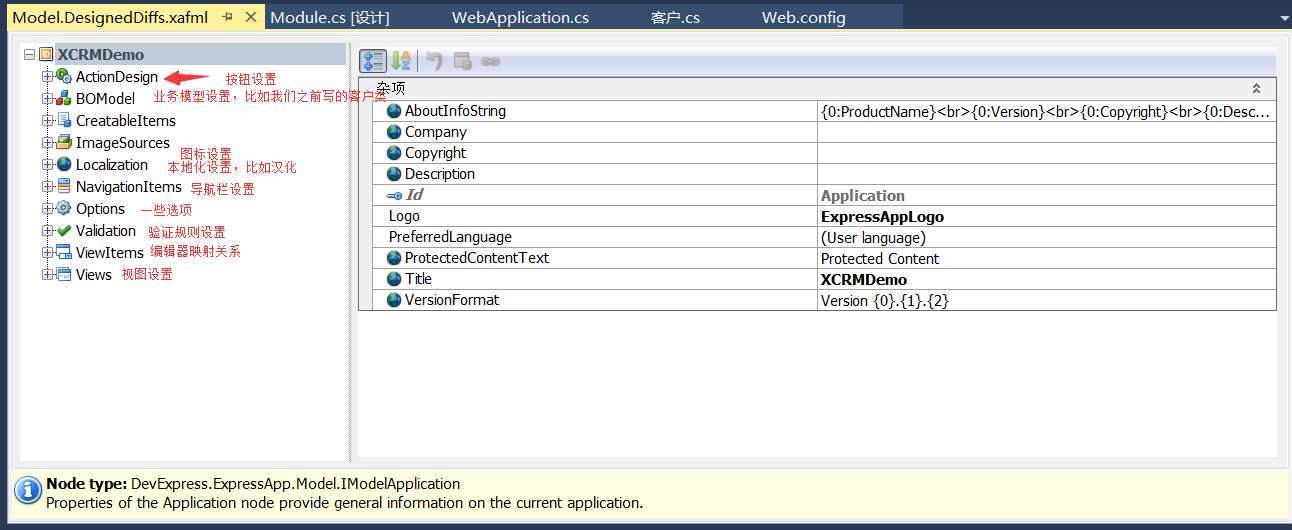The width and height of the screenshot is (1292, 530).
Task: Expand the Views tree node
Action: point(47,275)
